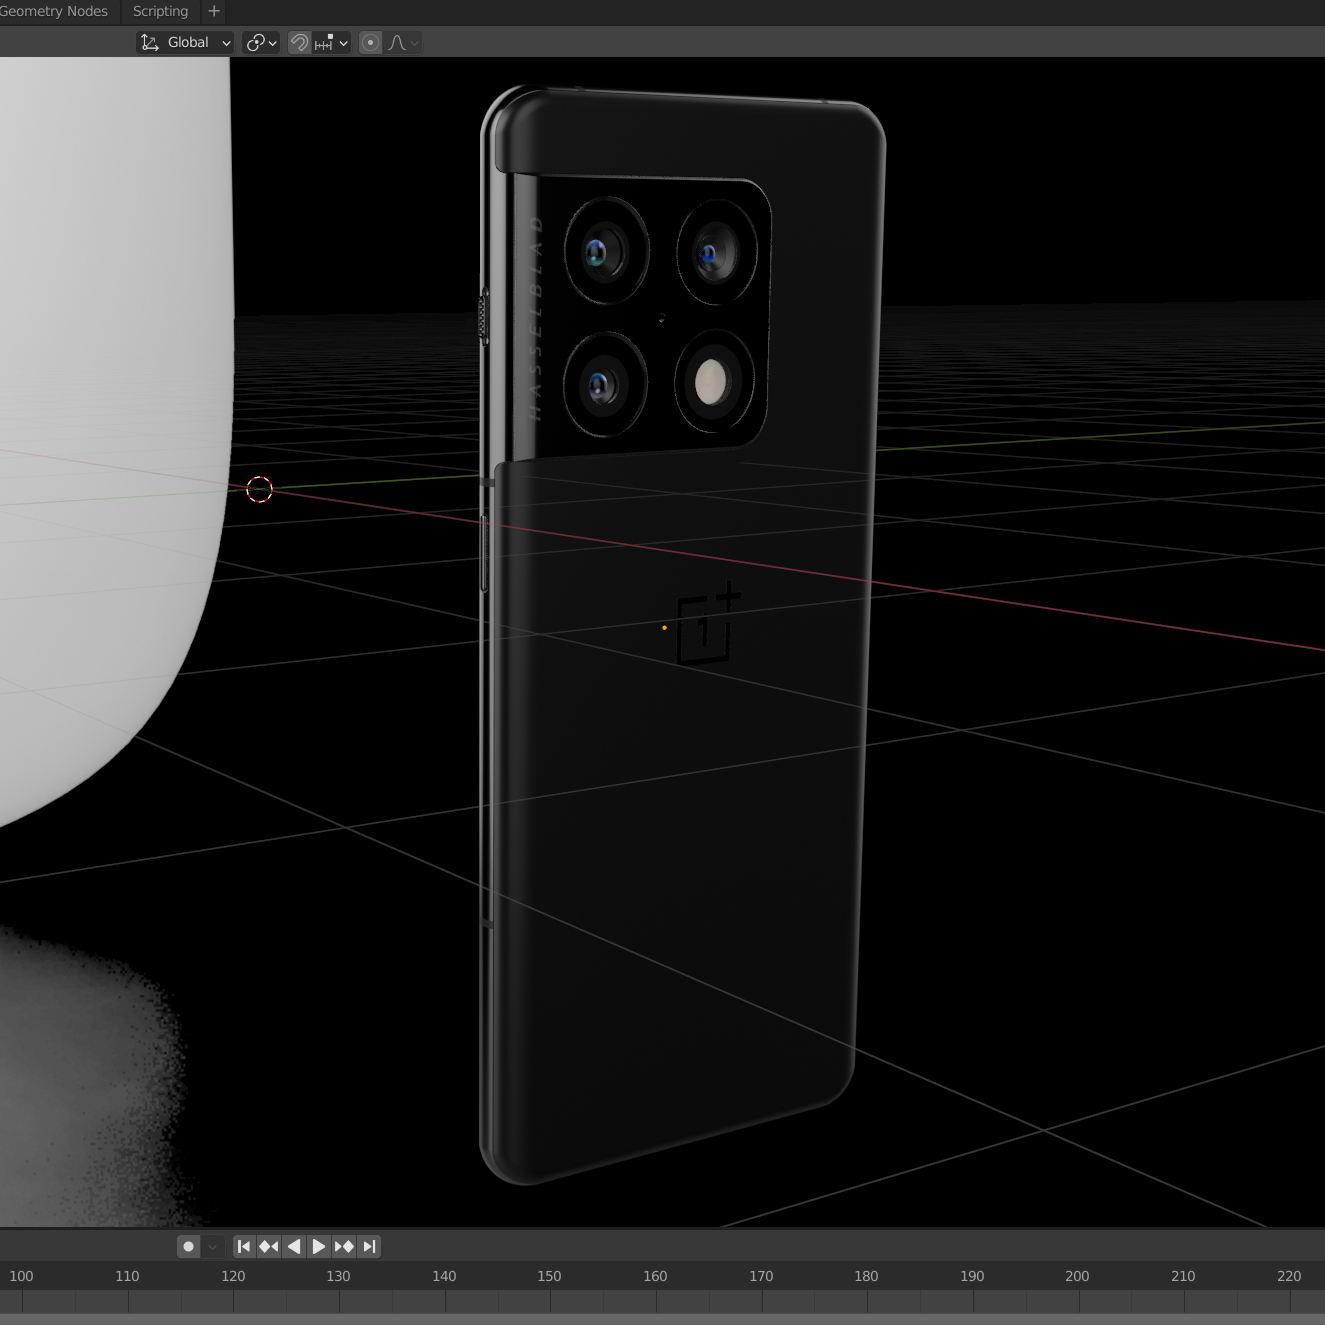Play the animation in reverse
Image resolution: width=1325 pixels, height=1325 pixels.
pyautogui.click(x=294, y=1246)
